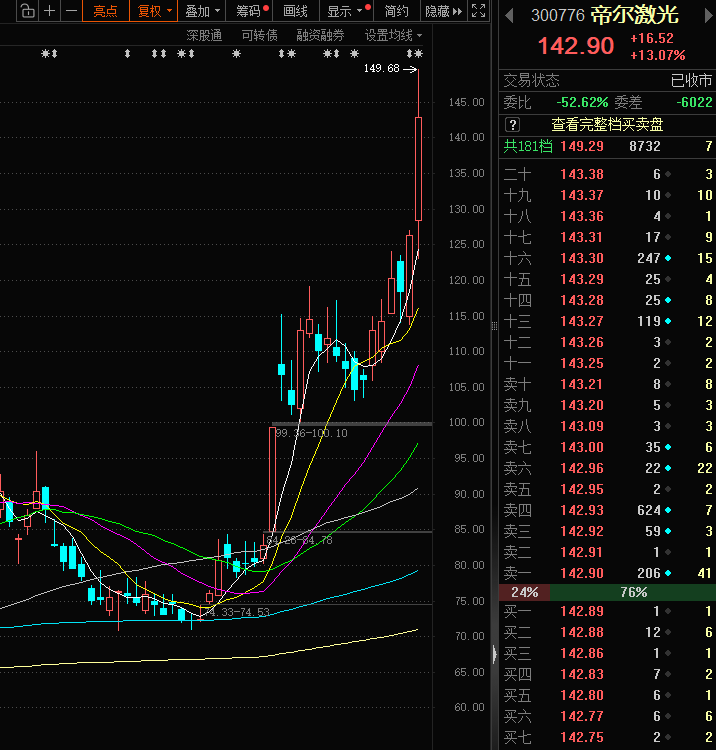Screen dimensions: 716x750
Task: Zoom in chart with the plus icon
Action: click(x=49, y=11)
